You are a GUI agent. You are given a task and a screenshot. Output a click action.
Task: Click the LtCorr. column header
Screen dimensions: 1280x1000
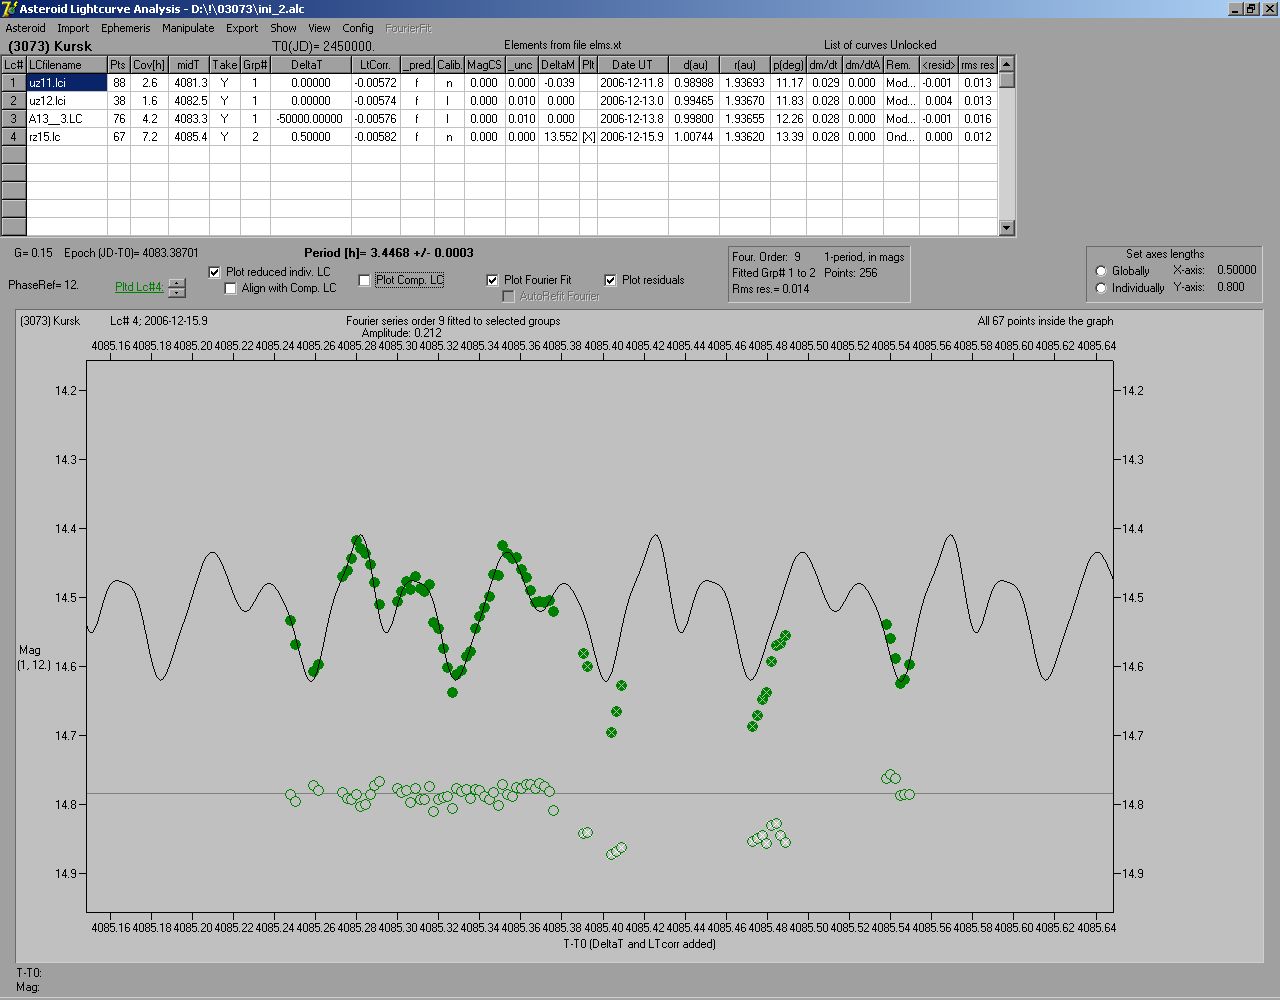(376, 65)
